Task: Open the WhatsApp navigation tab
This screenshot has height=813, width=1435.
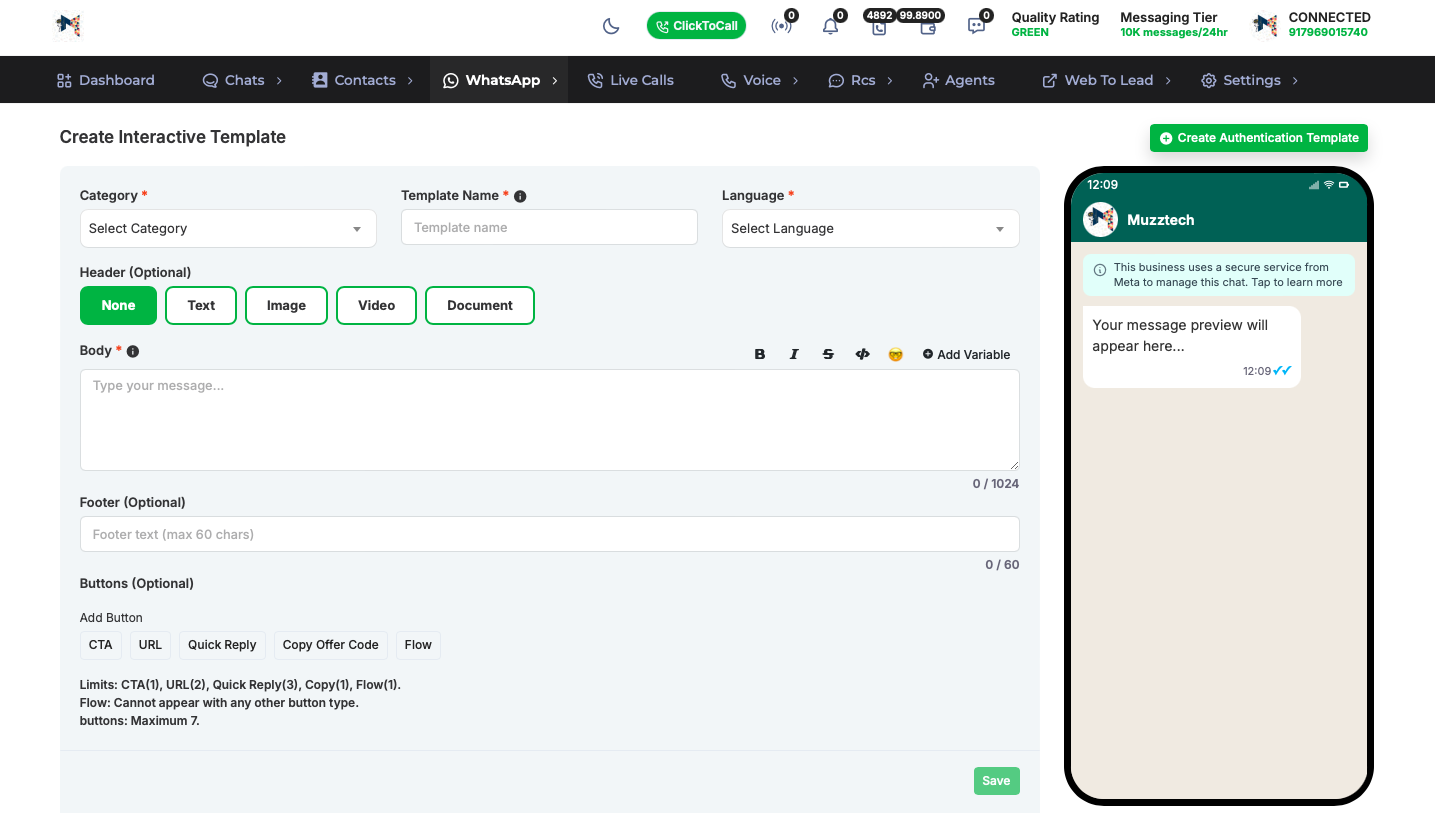Action: coord(498,79)
